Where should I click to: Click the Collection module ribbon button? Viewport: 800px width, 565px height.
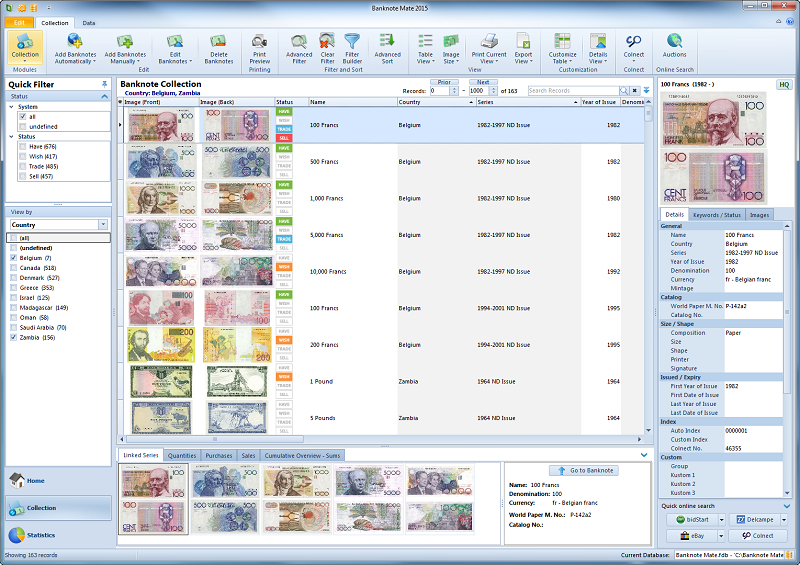pyautogui.click(x=24, y=47)
